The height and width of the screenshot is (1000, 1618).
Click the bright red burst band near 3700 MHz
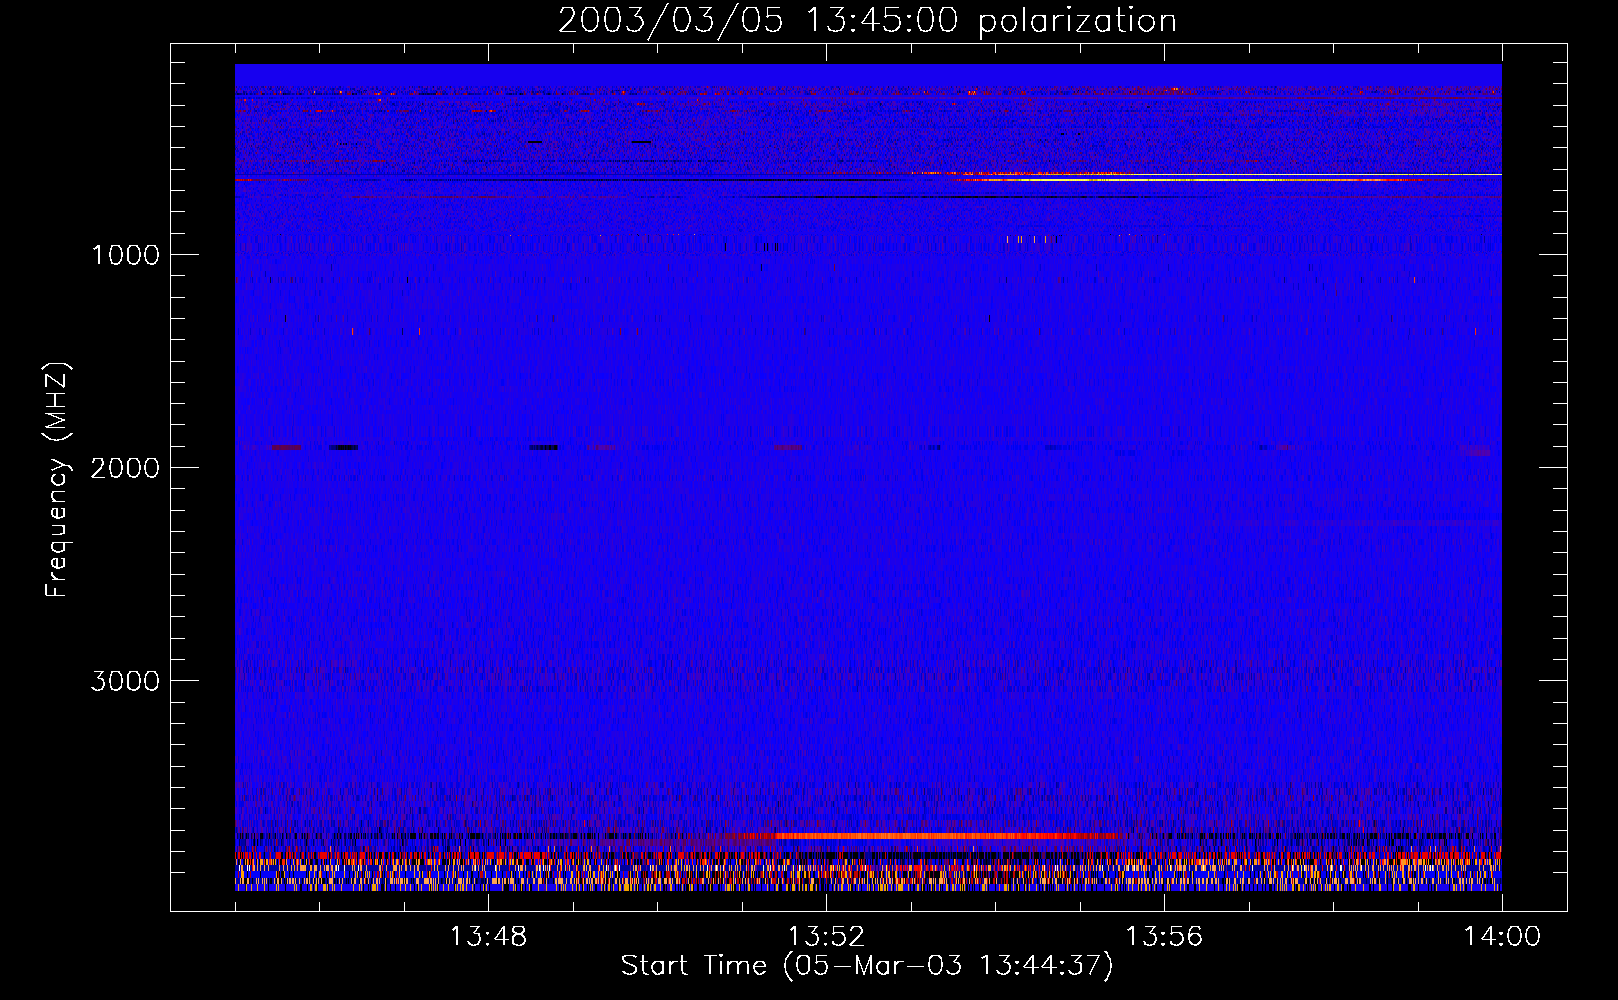[930, 835]
